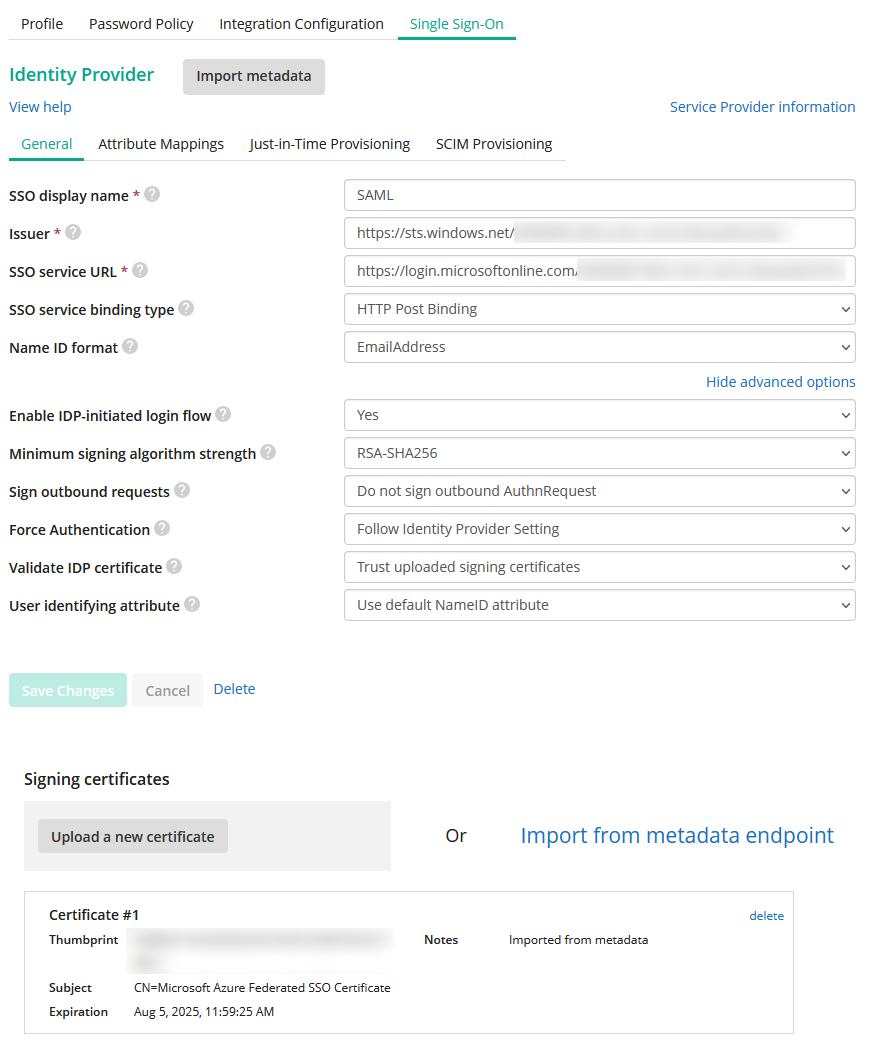Screen dimensions: 891x1056
Task: Click help icon next to SSO service URL
Action: tap(140, 271)
